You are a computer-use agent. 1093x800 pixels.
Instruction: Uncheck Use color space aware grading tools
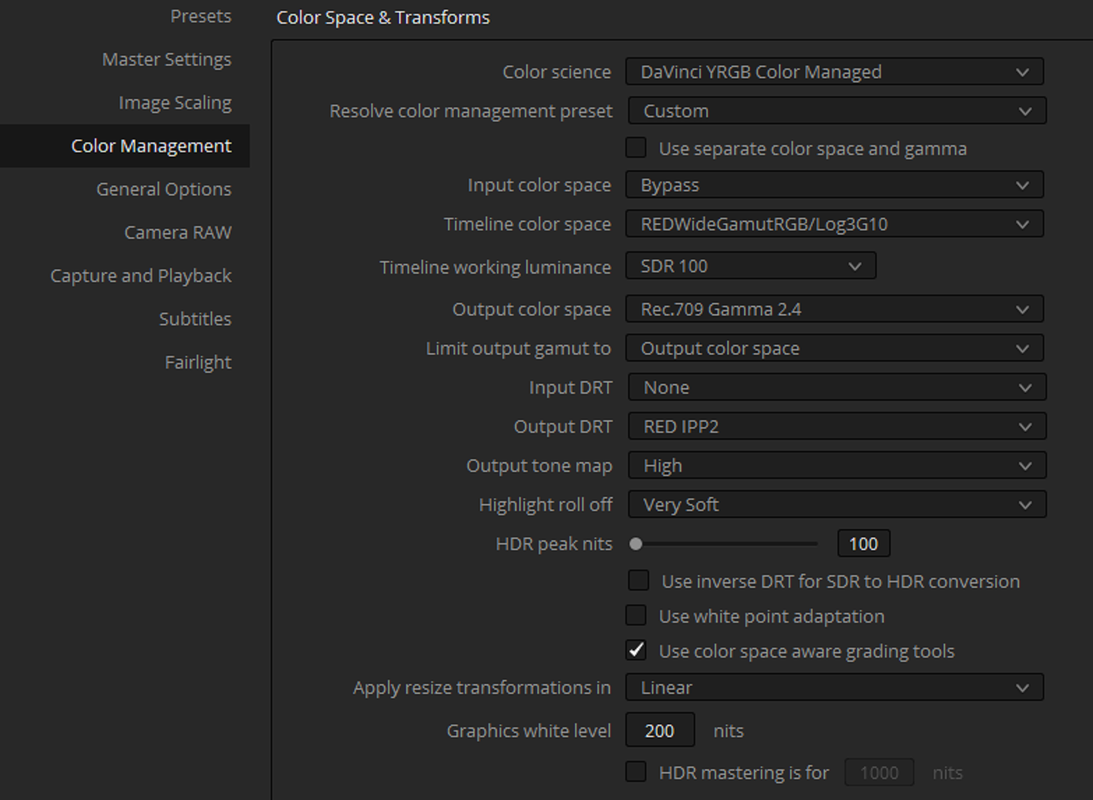[636, 650]
